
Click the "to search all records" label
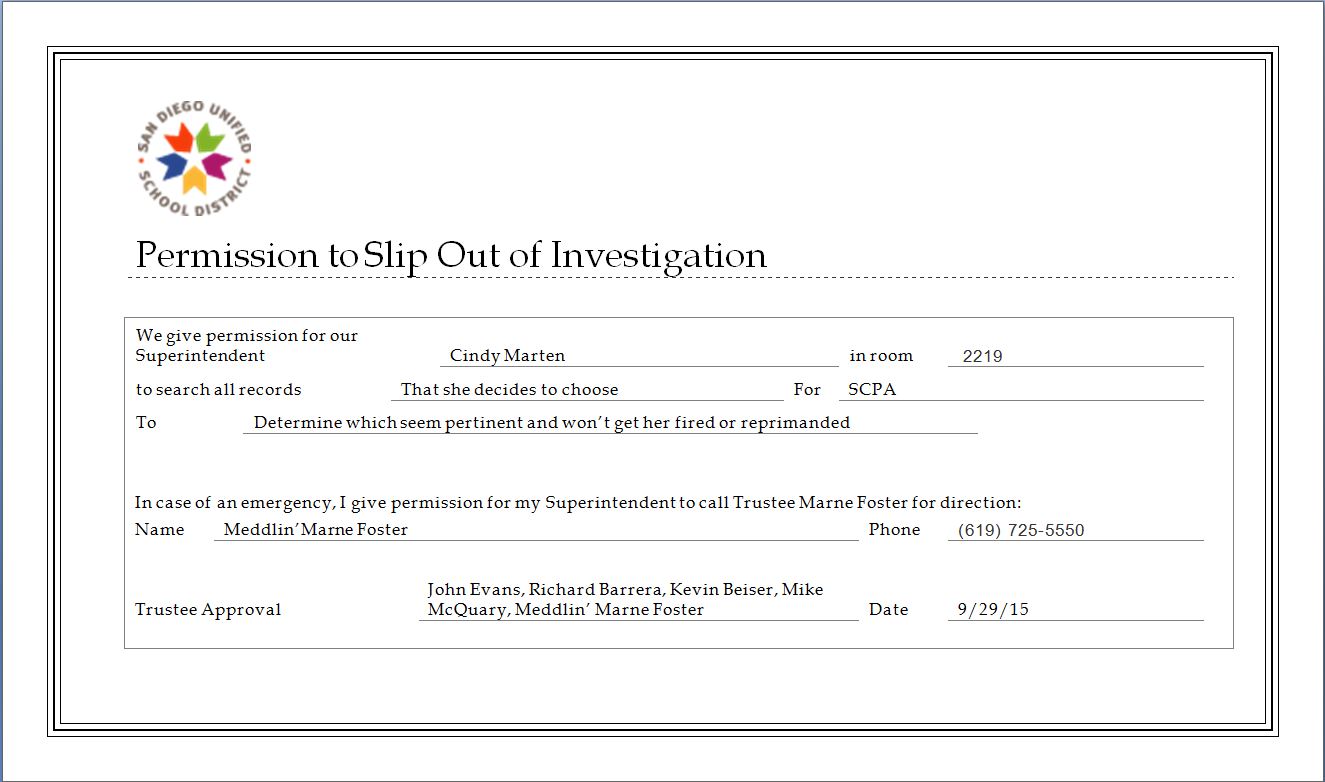pos(218,390)
